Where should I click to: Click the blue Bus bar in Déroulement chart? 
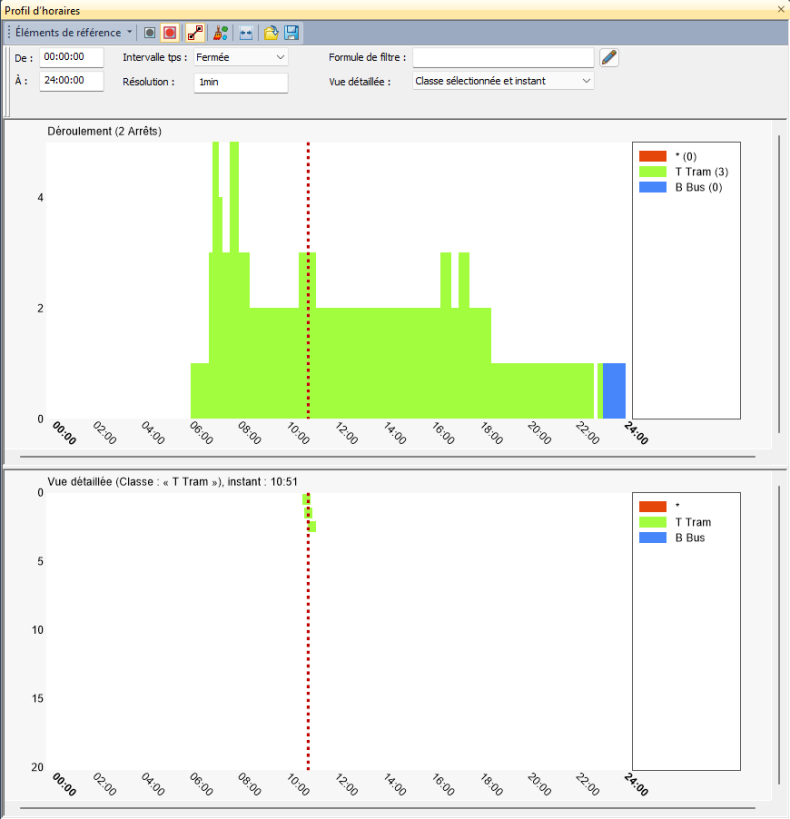(614, 391)
